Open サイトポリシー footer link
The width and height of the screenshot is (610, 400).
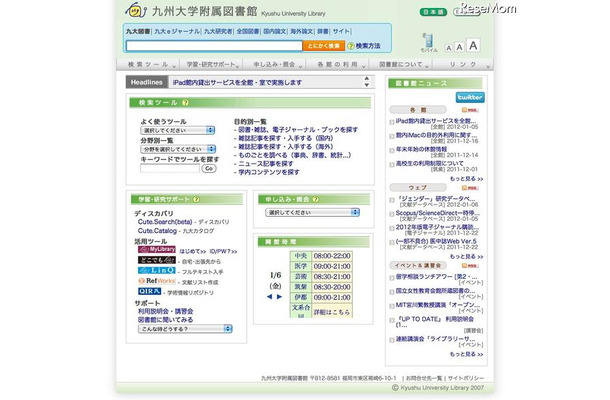466,378
